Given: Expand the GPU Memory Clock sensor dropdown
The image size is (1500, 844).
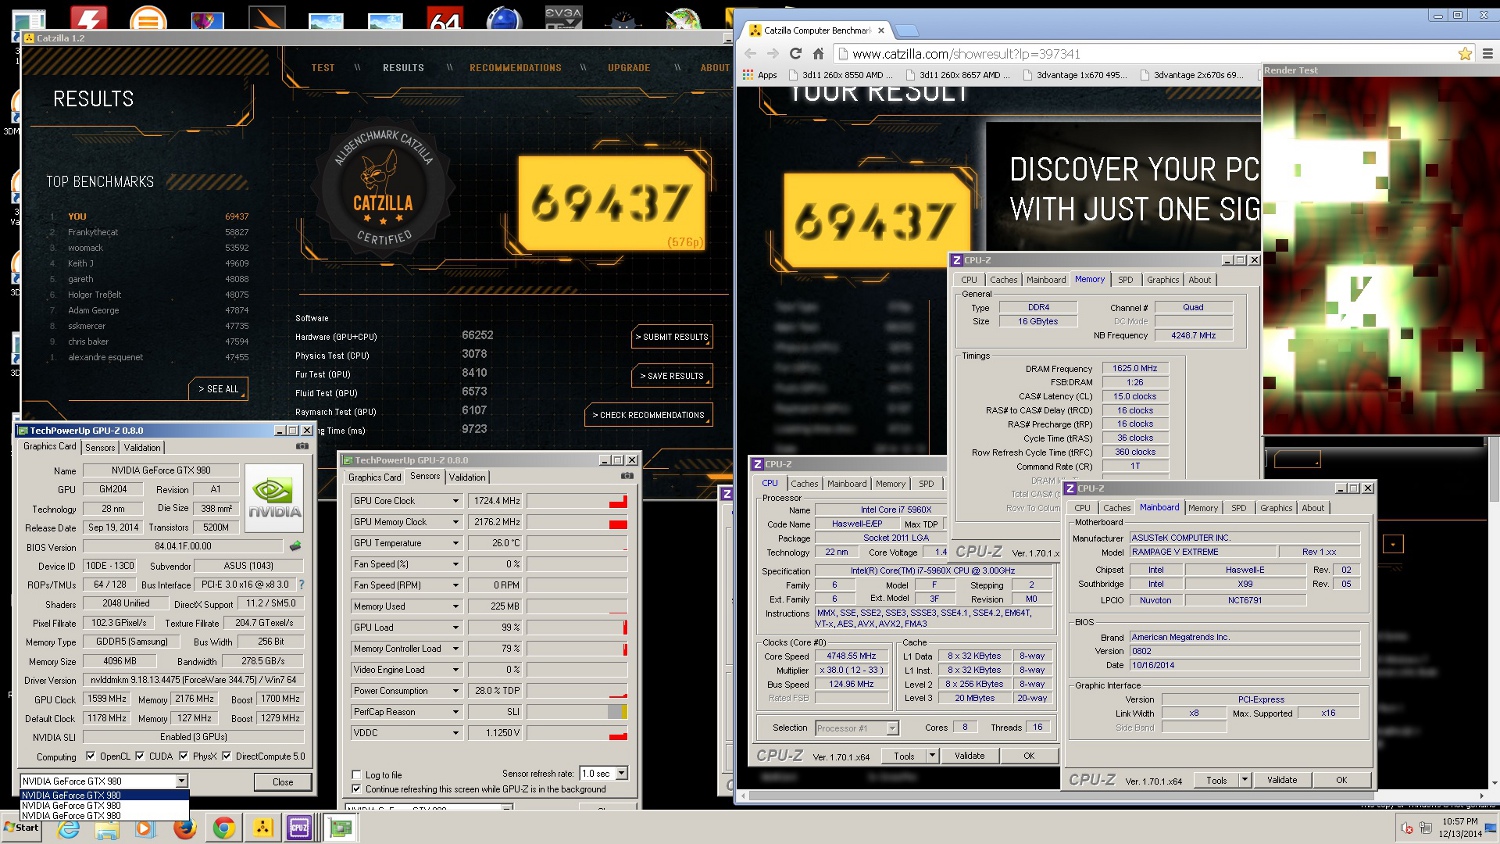Looking at the screenshot, I should tap(456, 522).
